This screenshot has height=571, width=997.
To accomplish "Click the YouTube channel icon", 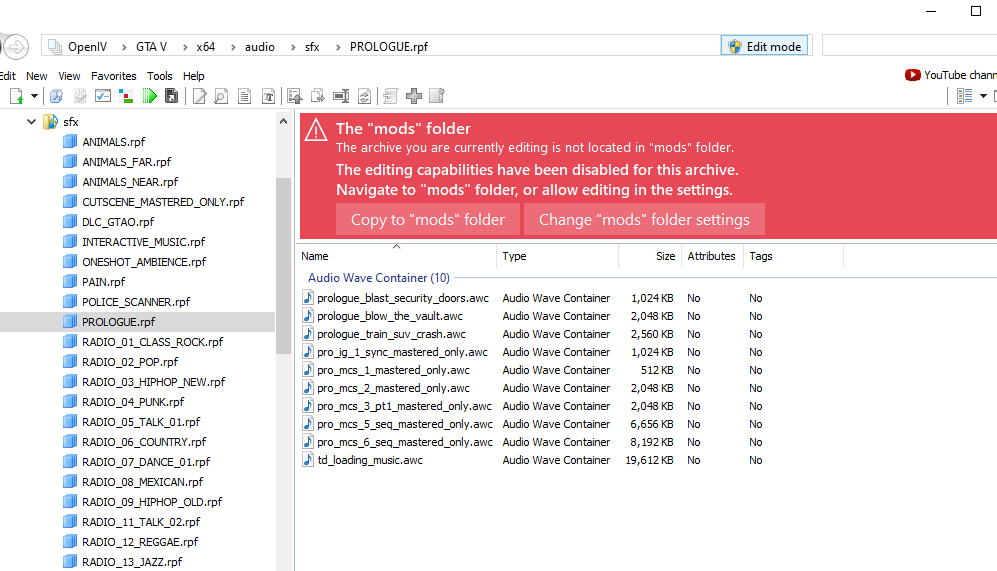I will (x=912, y=75).
